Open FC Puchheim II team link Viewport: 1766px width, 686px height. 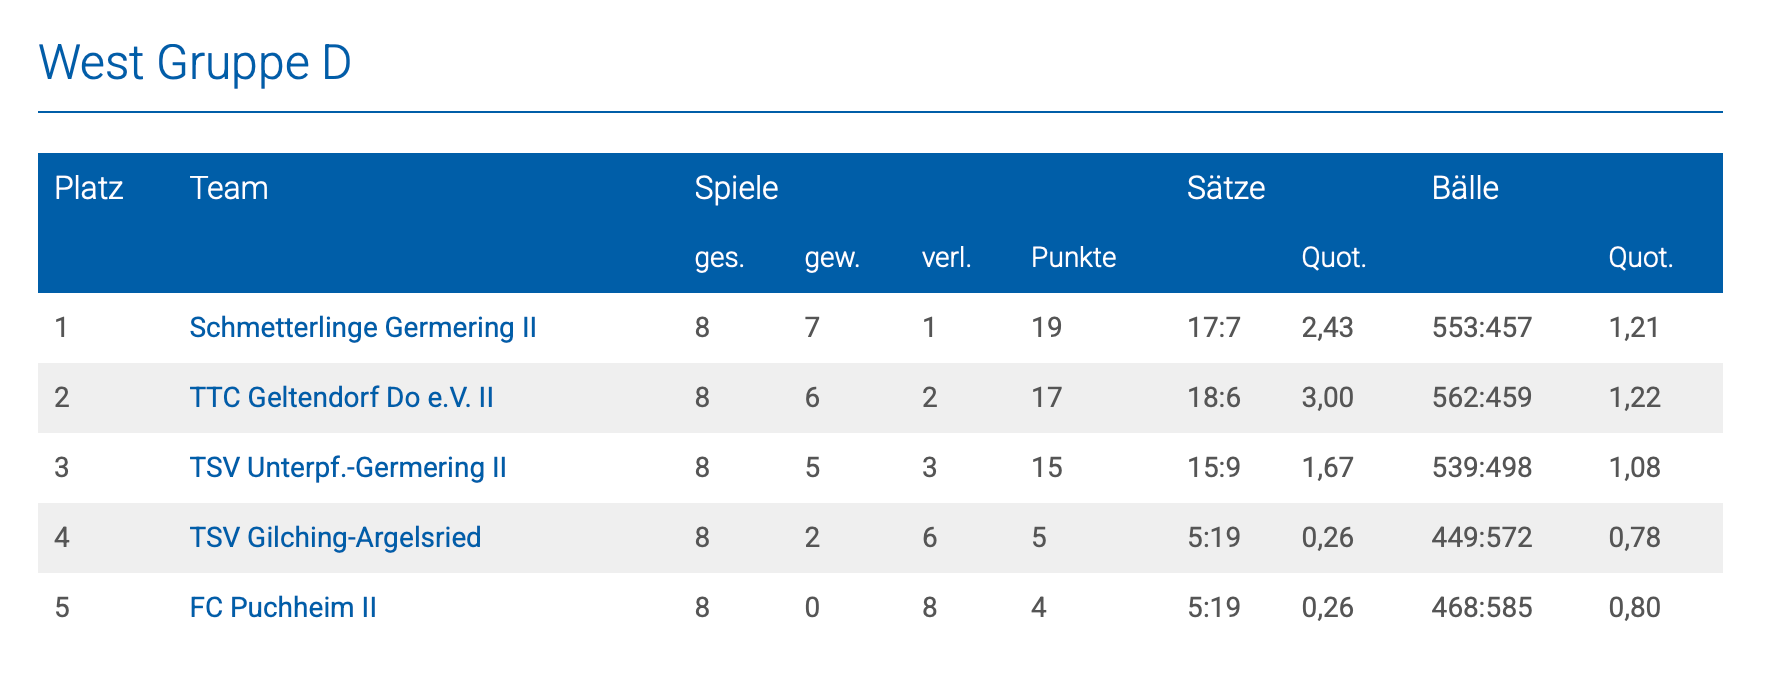(283, 608)
